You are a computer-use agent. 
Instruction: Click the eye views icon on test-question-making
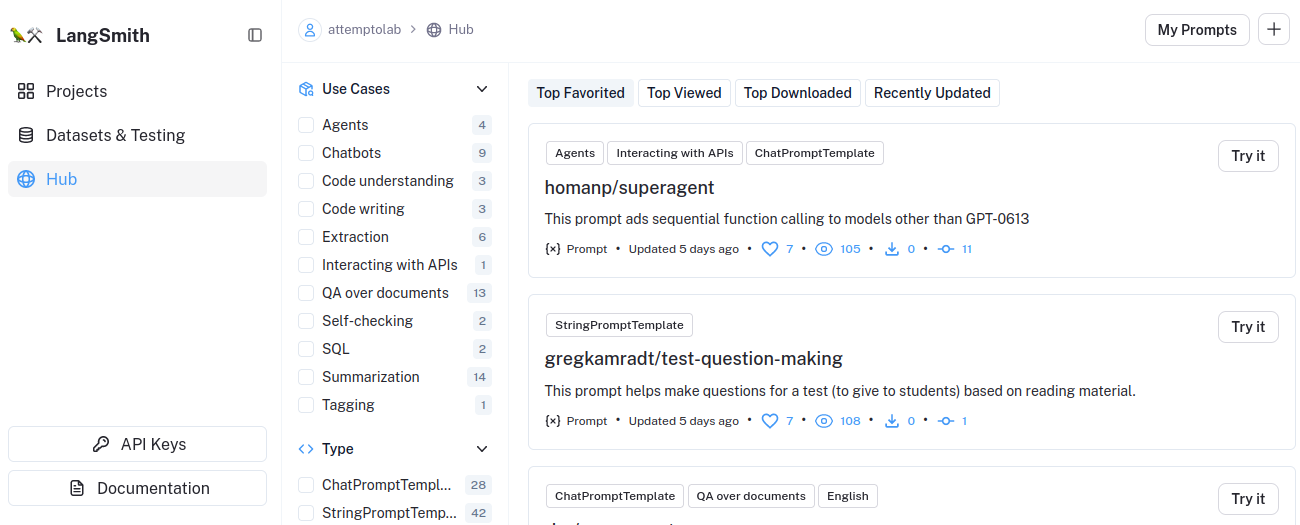824,421
